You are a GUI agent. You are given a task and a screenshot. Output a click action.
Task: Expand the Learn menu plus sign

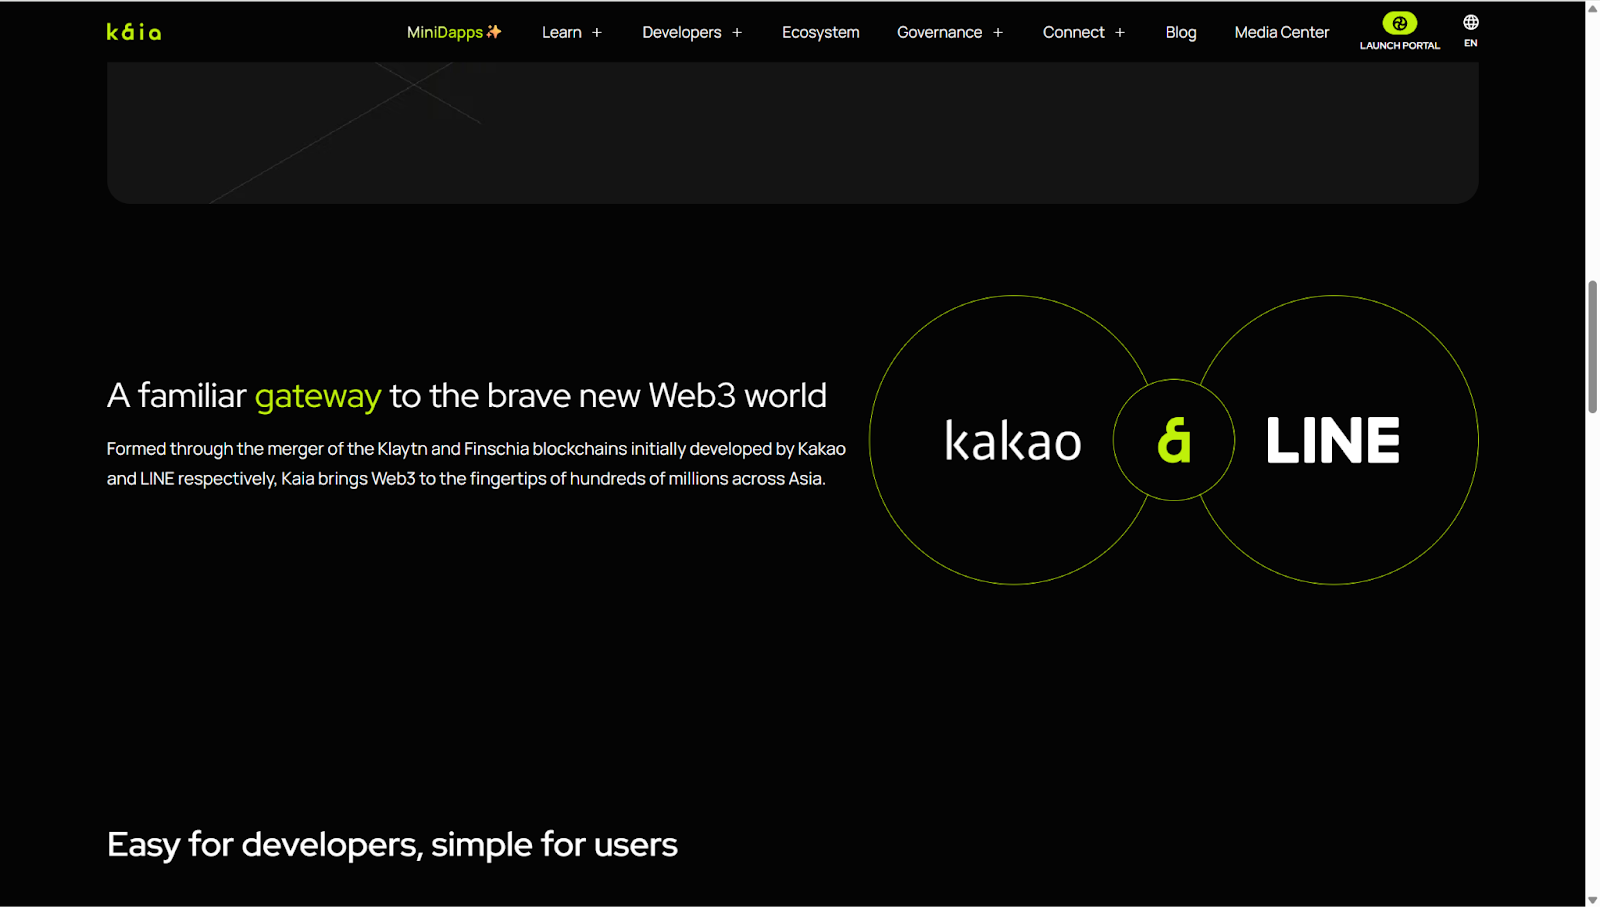click(x=597, y=33)
